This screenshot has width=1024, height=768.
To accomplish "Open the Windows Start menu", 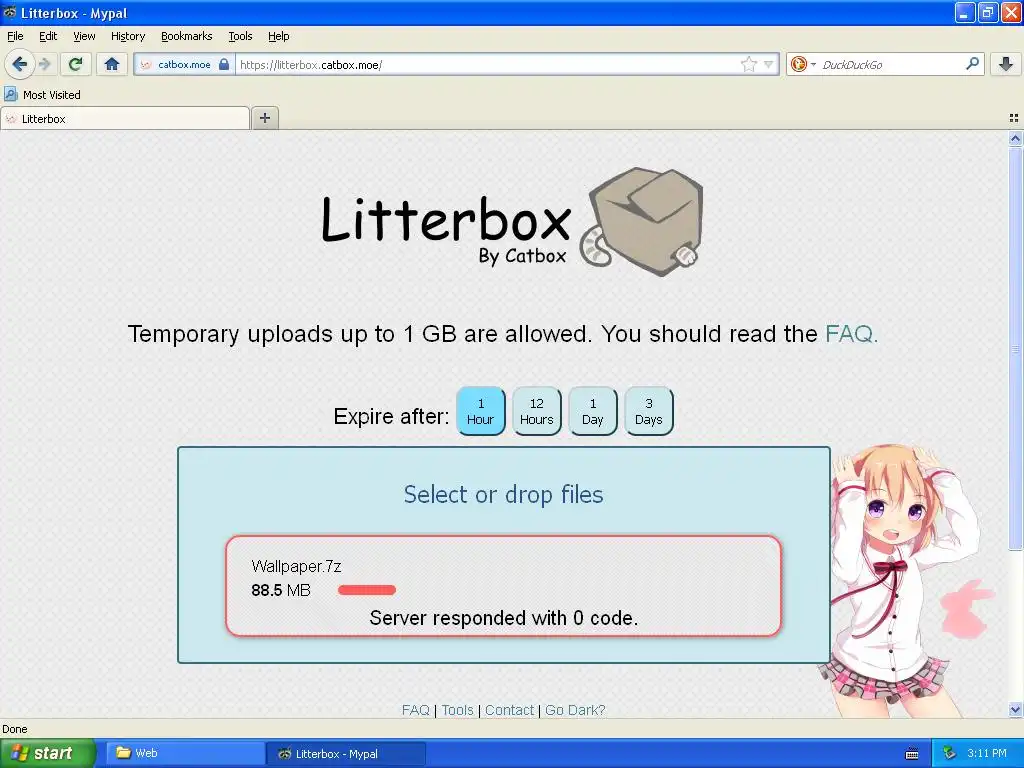I will [x=48, y=753].
